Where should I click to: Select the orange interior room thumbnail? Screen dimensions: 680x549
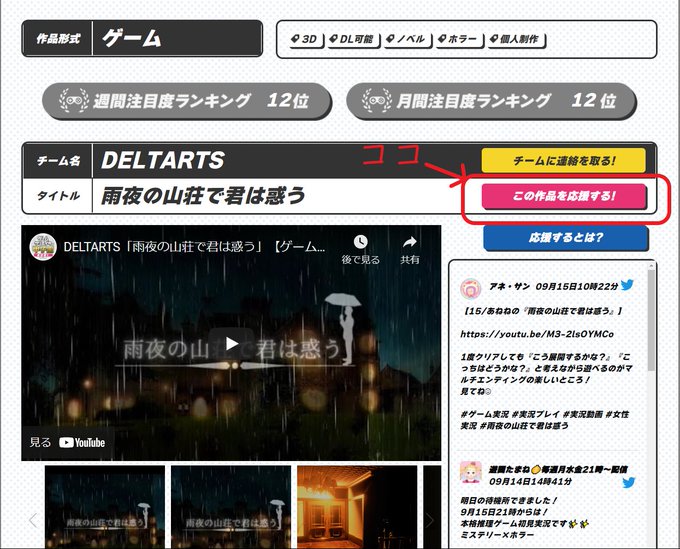pos(357,507)
